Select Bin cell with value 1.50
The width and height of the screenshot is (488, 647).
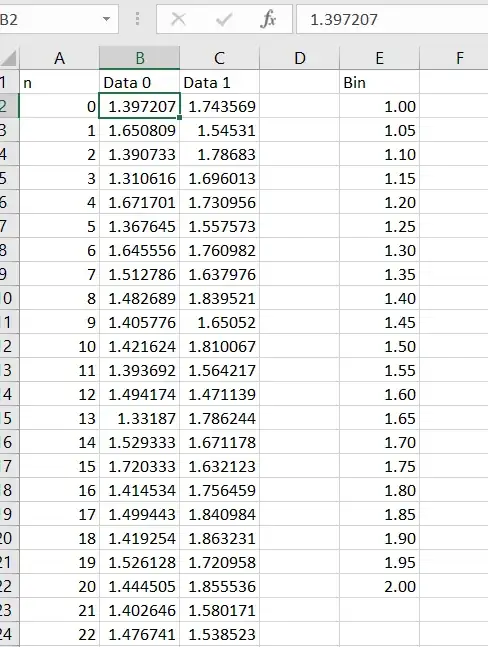pos(380,346)
